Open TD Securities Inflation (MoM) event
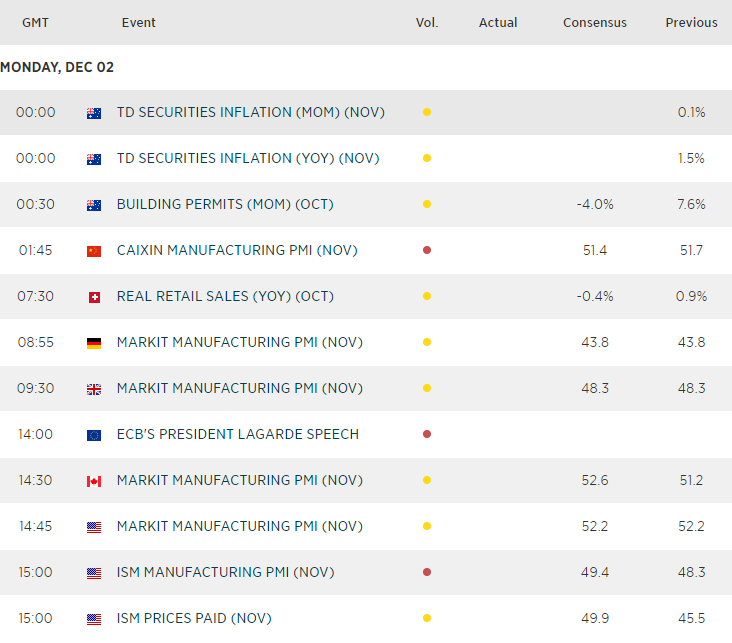 coord(250,113)
